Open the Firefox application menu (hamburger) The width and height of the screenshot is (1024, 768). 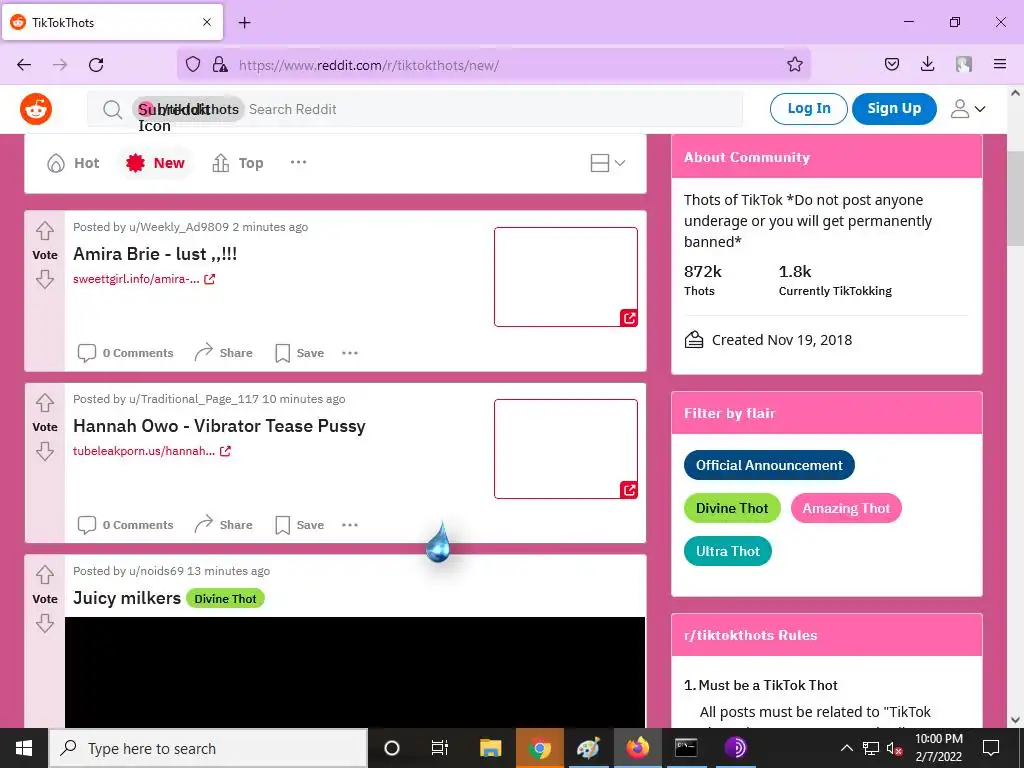click(1000, 64)
